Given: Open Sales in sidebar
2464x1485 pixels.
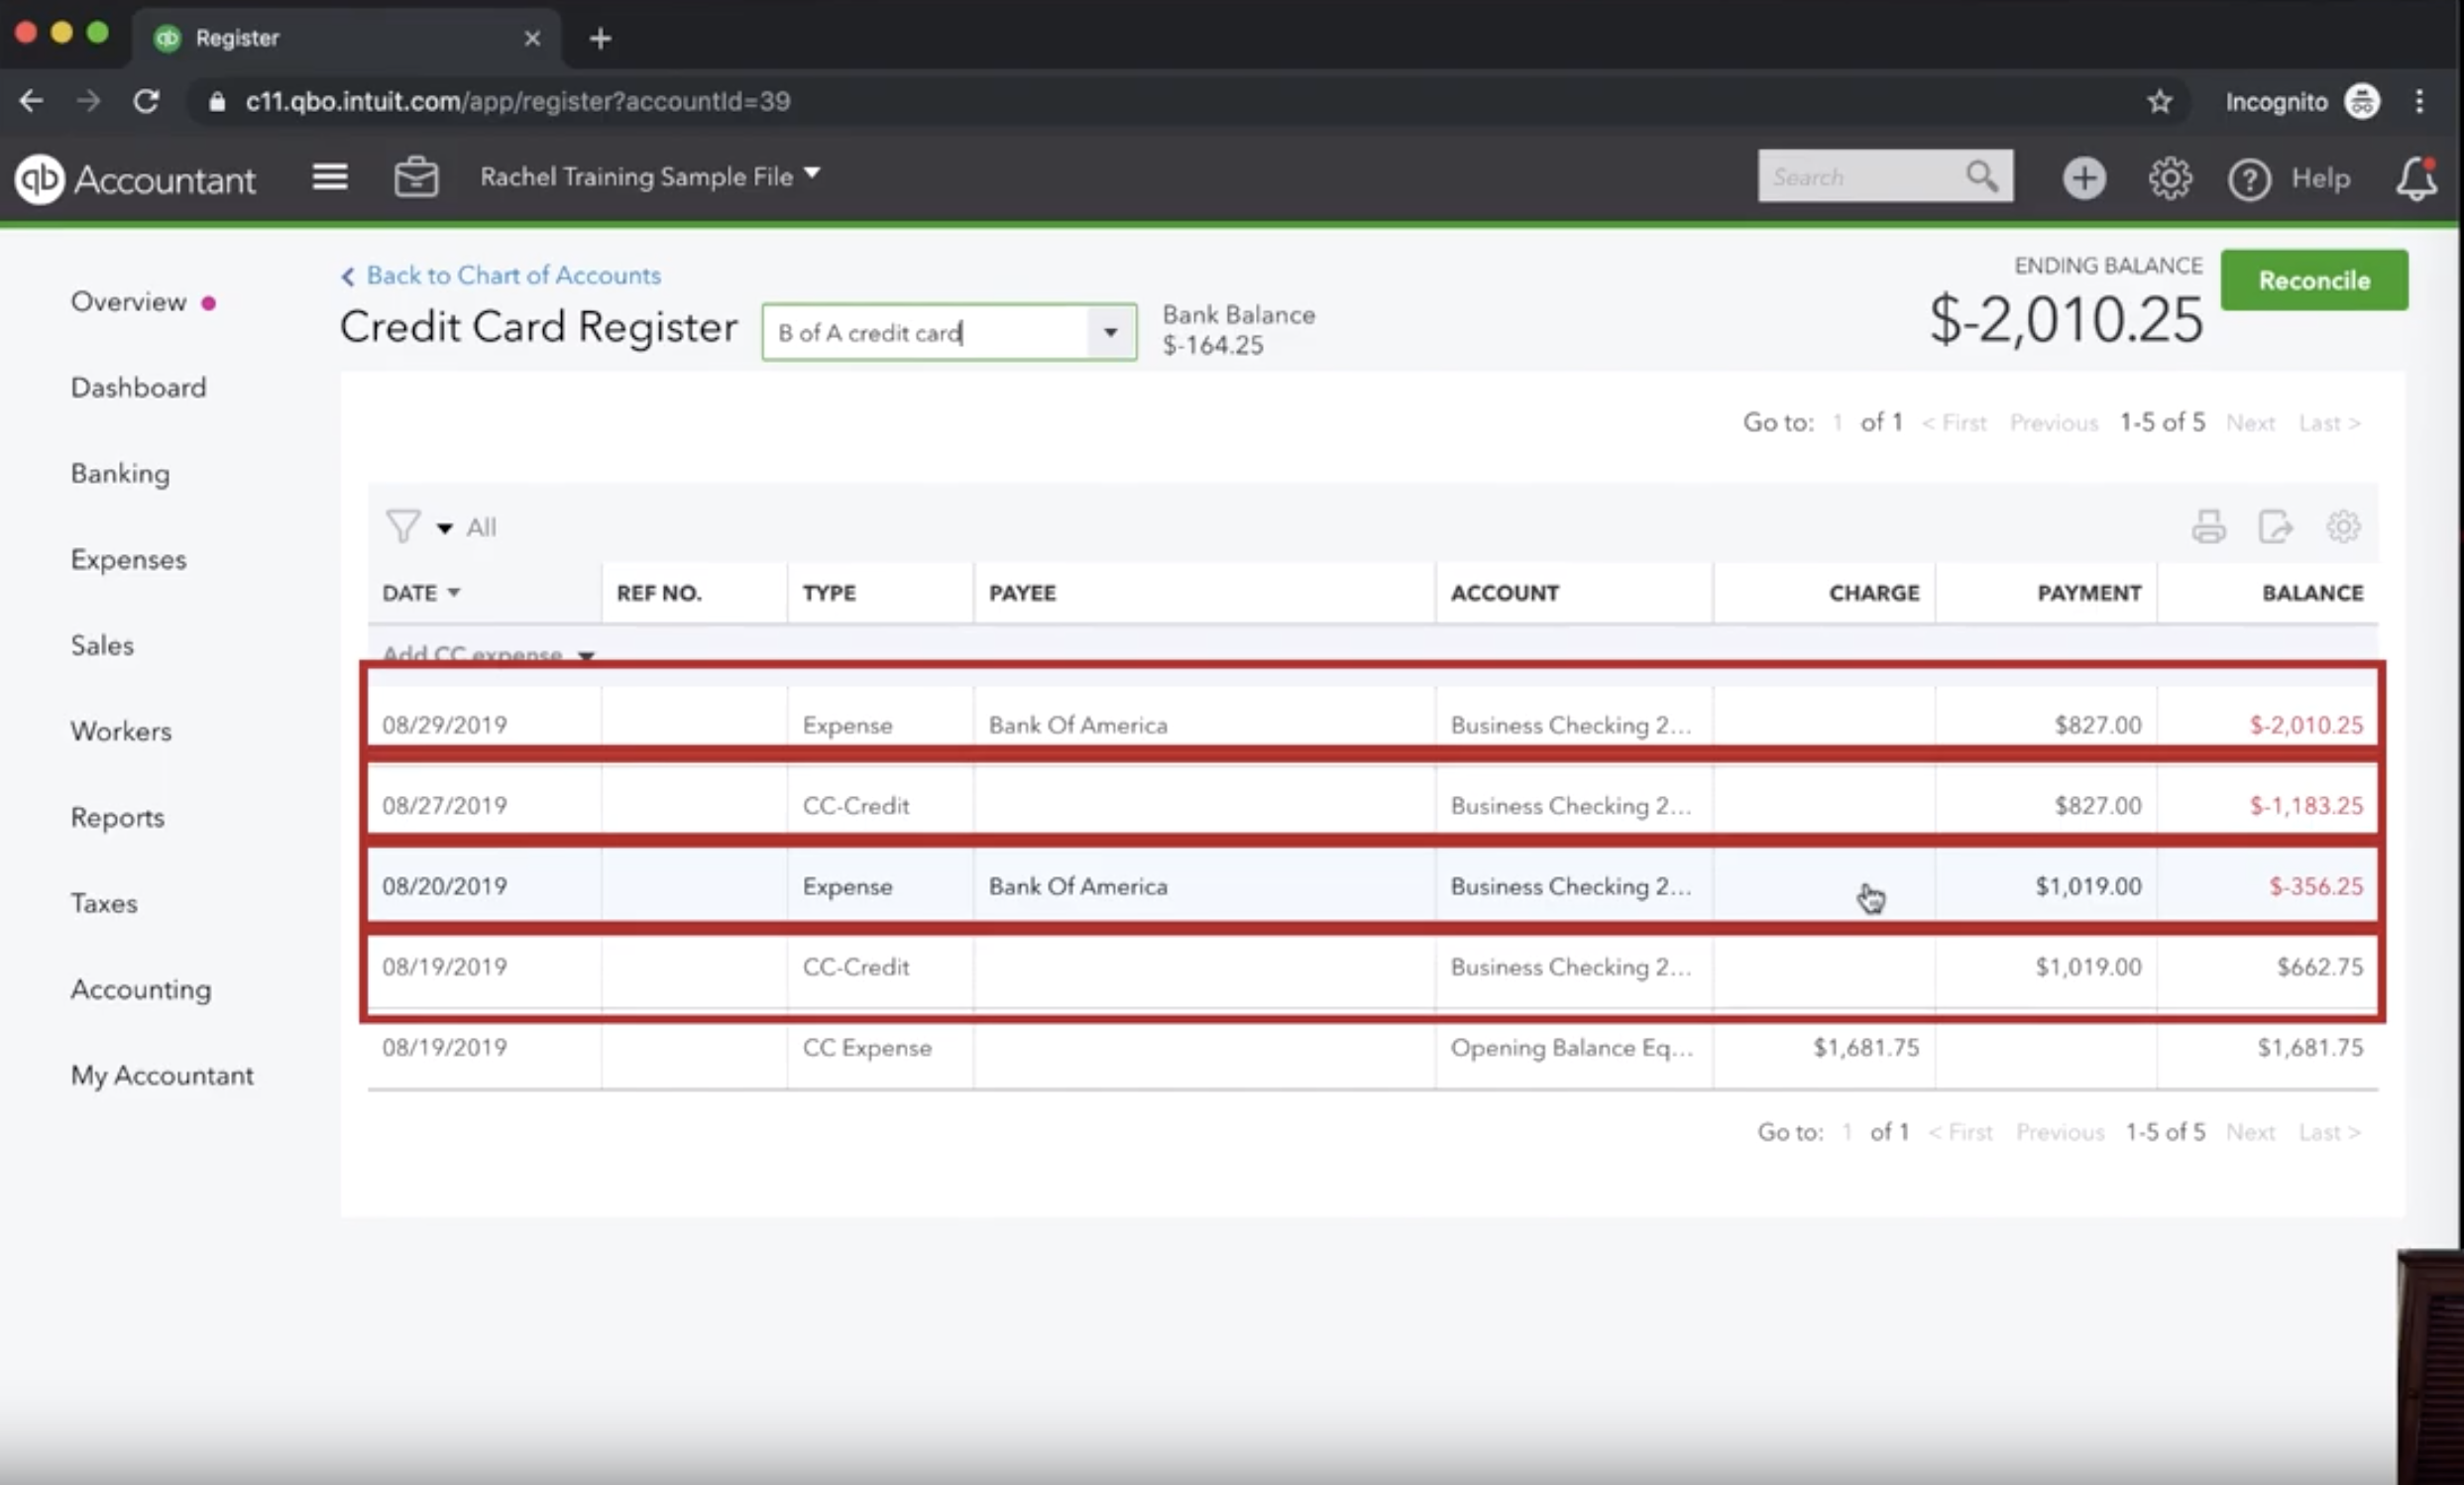Looking at the screenshot, I should tap(102, 646).
